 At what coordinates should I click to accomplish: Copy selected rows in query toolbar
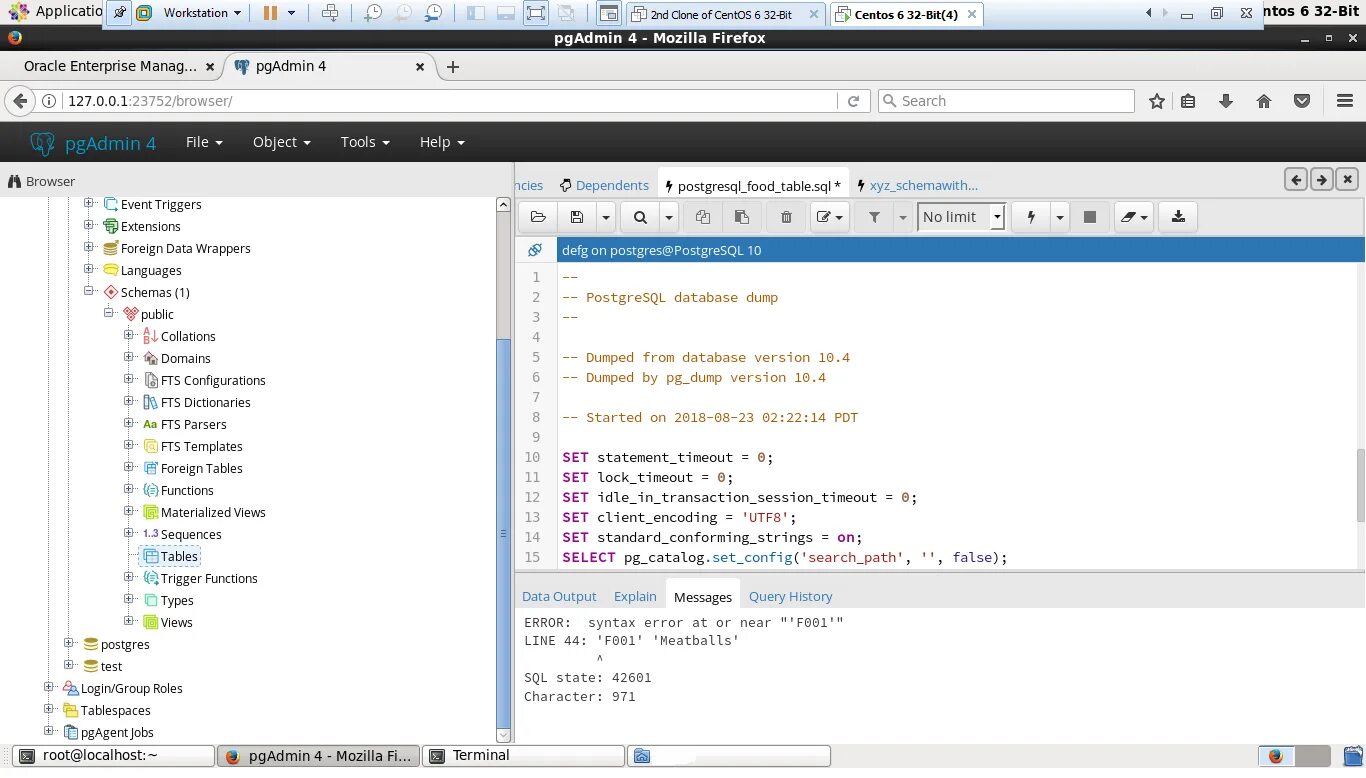click(703, 217)
